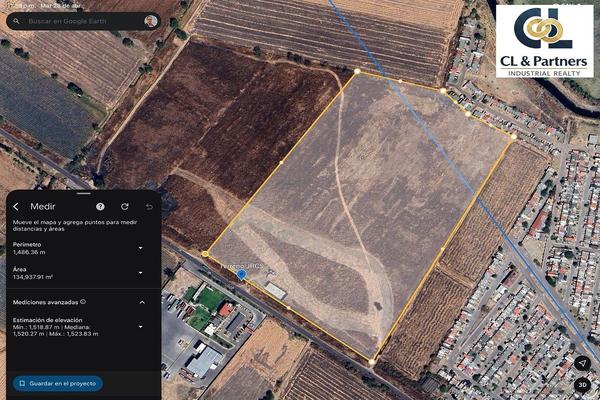Open the Perímetro units dropdown

click(x=140, y=248)
